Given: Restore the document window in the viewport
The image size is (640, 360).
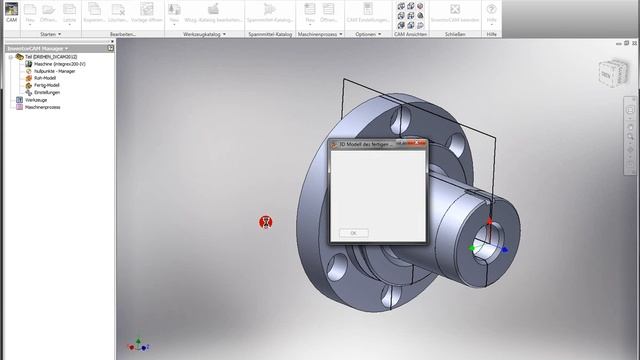Looking at the screenshot, I should click(627, 43).
